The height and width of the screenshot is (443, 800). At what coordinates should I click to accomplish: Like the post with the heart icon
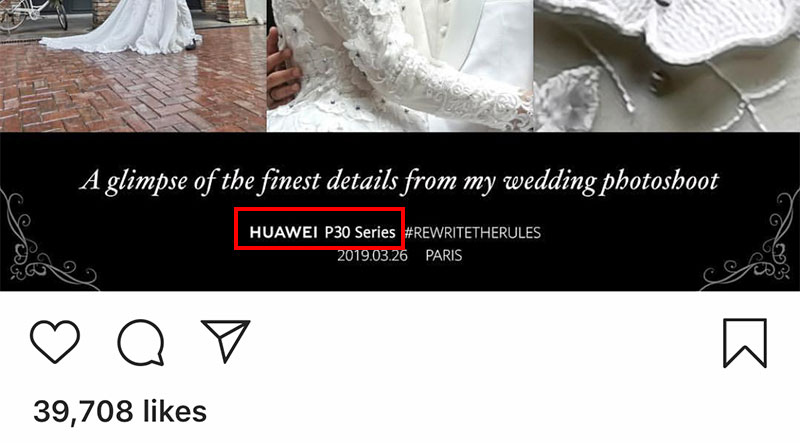[x=55, y=341]
